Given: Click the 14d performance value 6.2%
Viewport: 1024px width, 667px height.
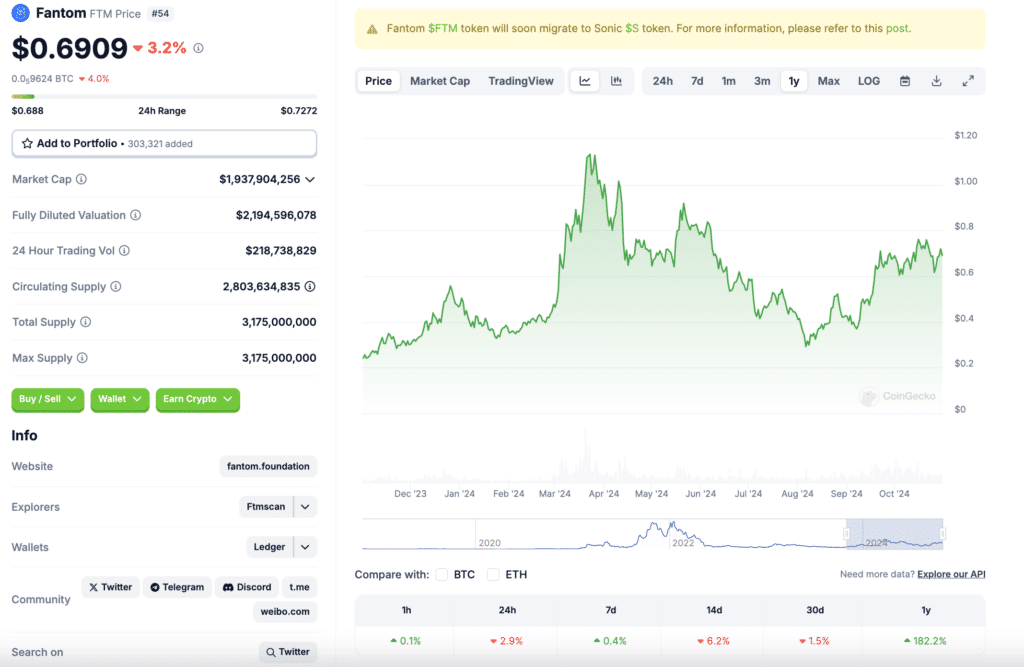Looking at the screenshot, I should coord(713,641).
